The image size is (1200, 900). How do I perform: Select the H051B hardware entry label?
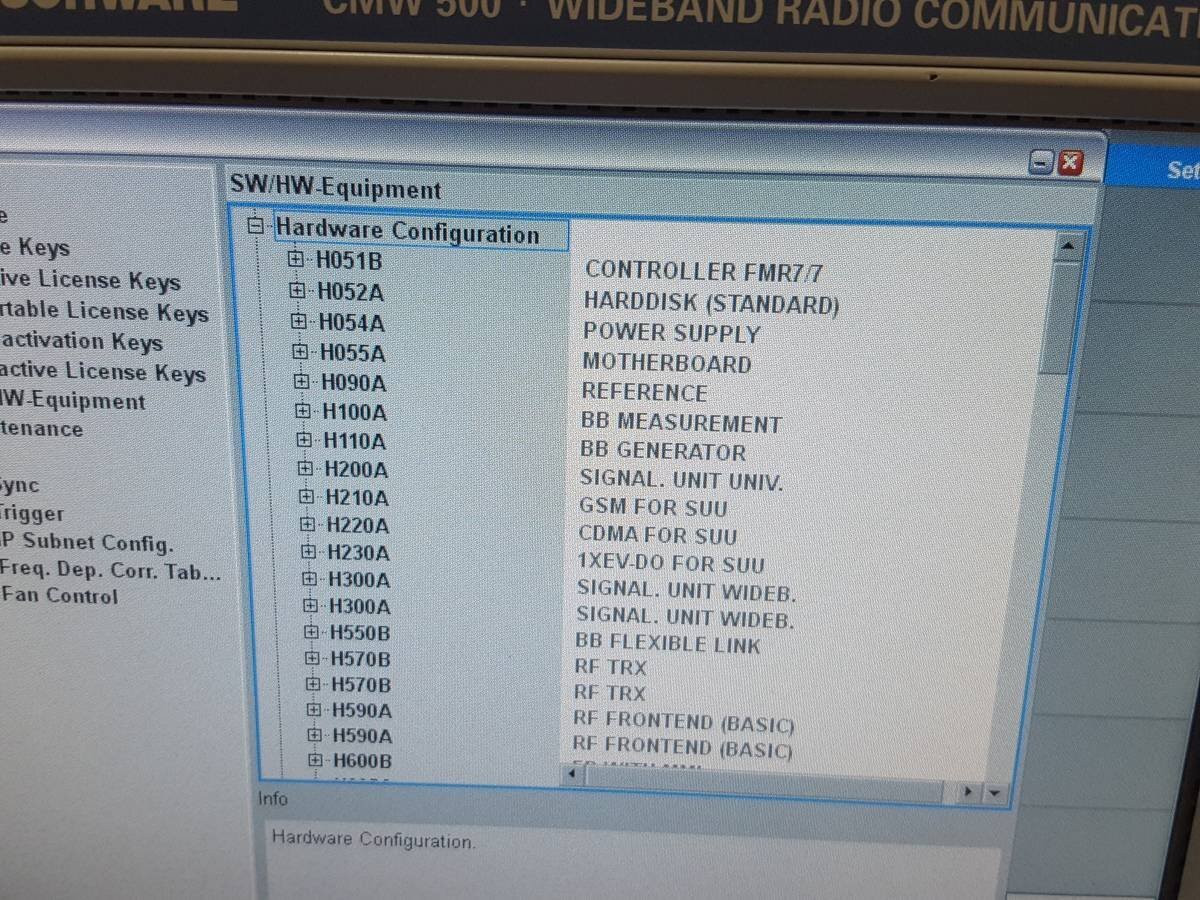(349, 261)
